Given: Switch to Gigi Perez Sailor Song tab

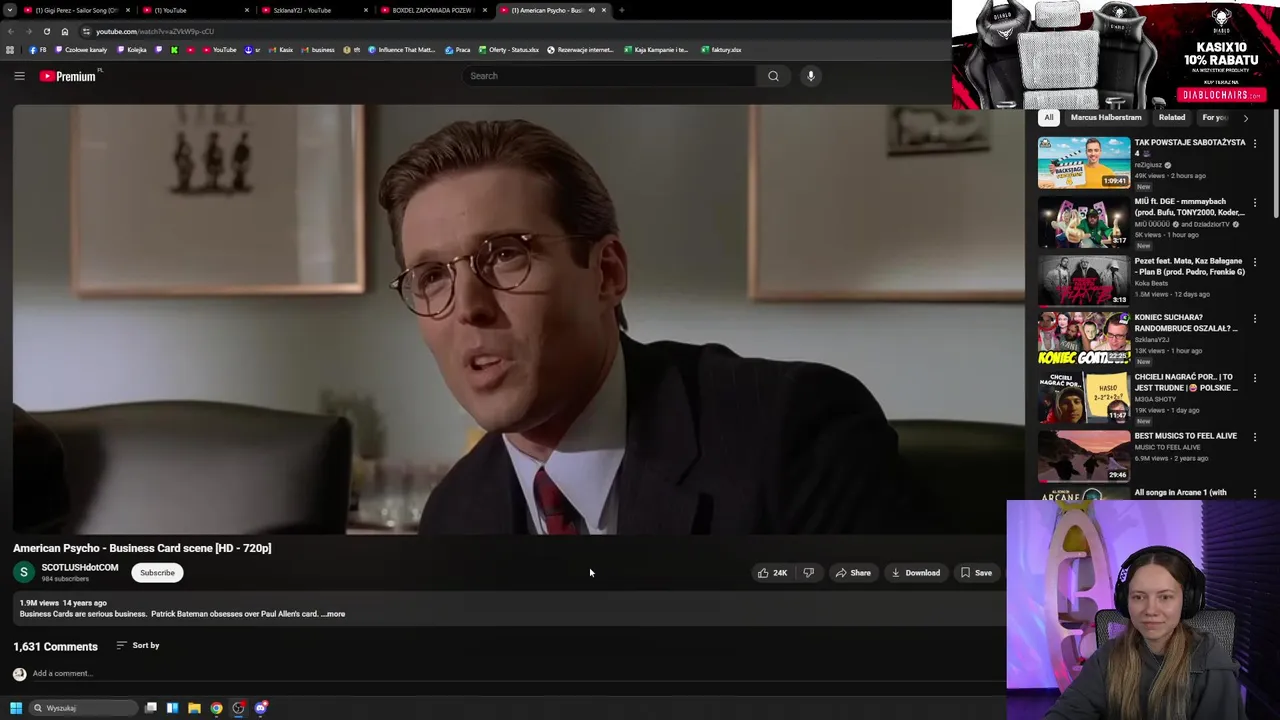Looking at the screenshot, I should [x=77, y=10].
